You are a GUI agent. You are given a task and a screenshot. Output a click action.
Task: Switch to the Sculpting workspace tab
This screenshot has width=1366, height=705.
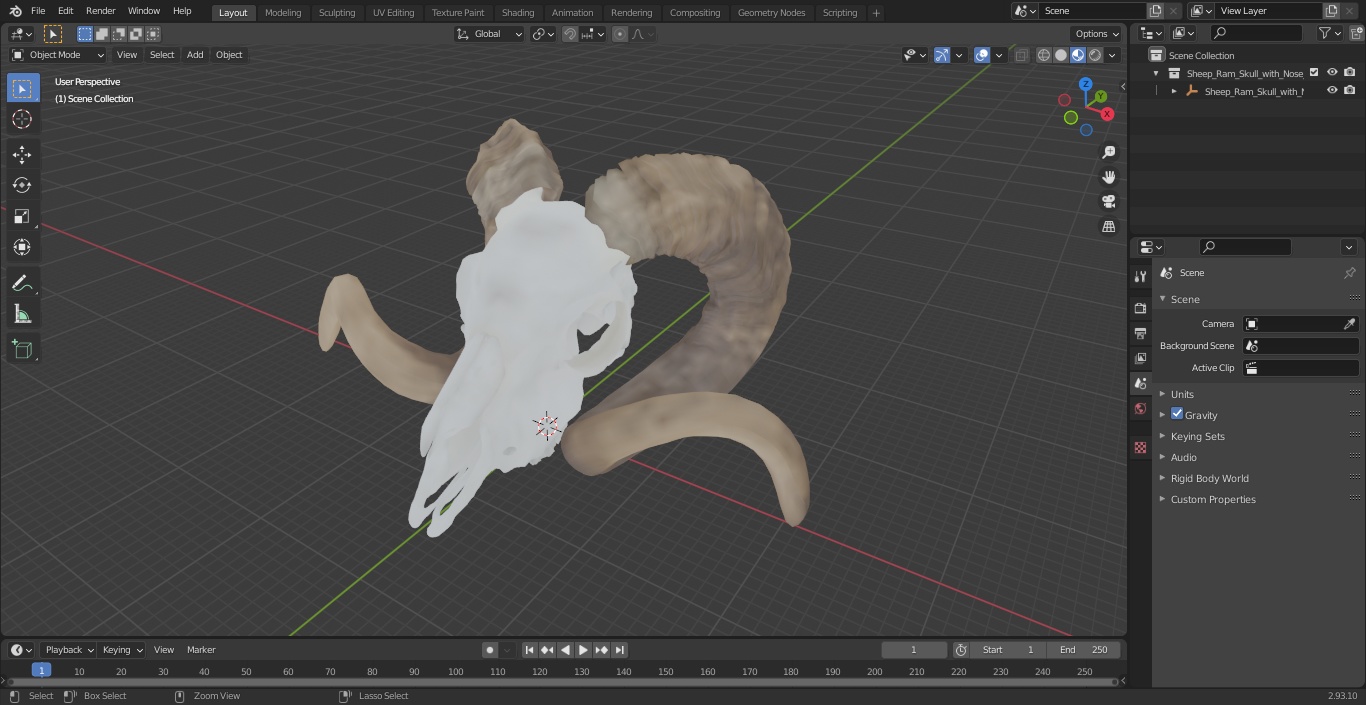(x=337, y=12)
